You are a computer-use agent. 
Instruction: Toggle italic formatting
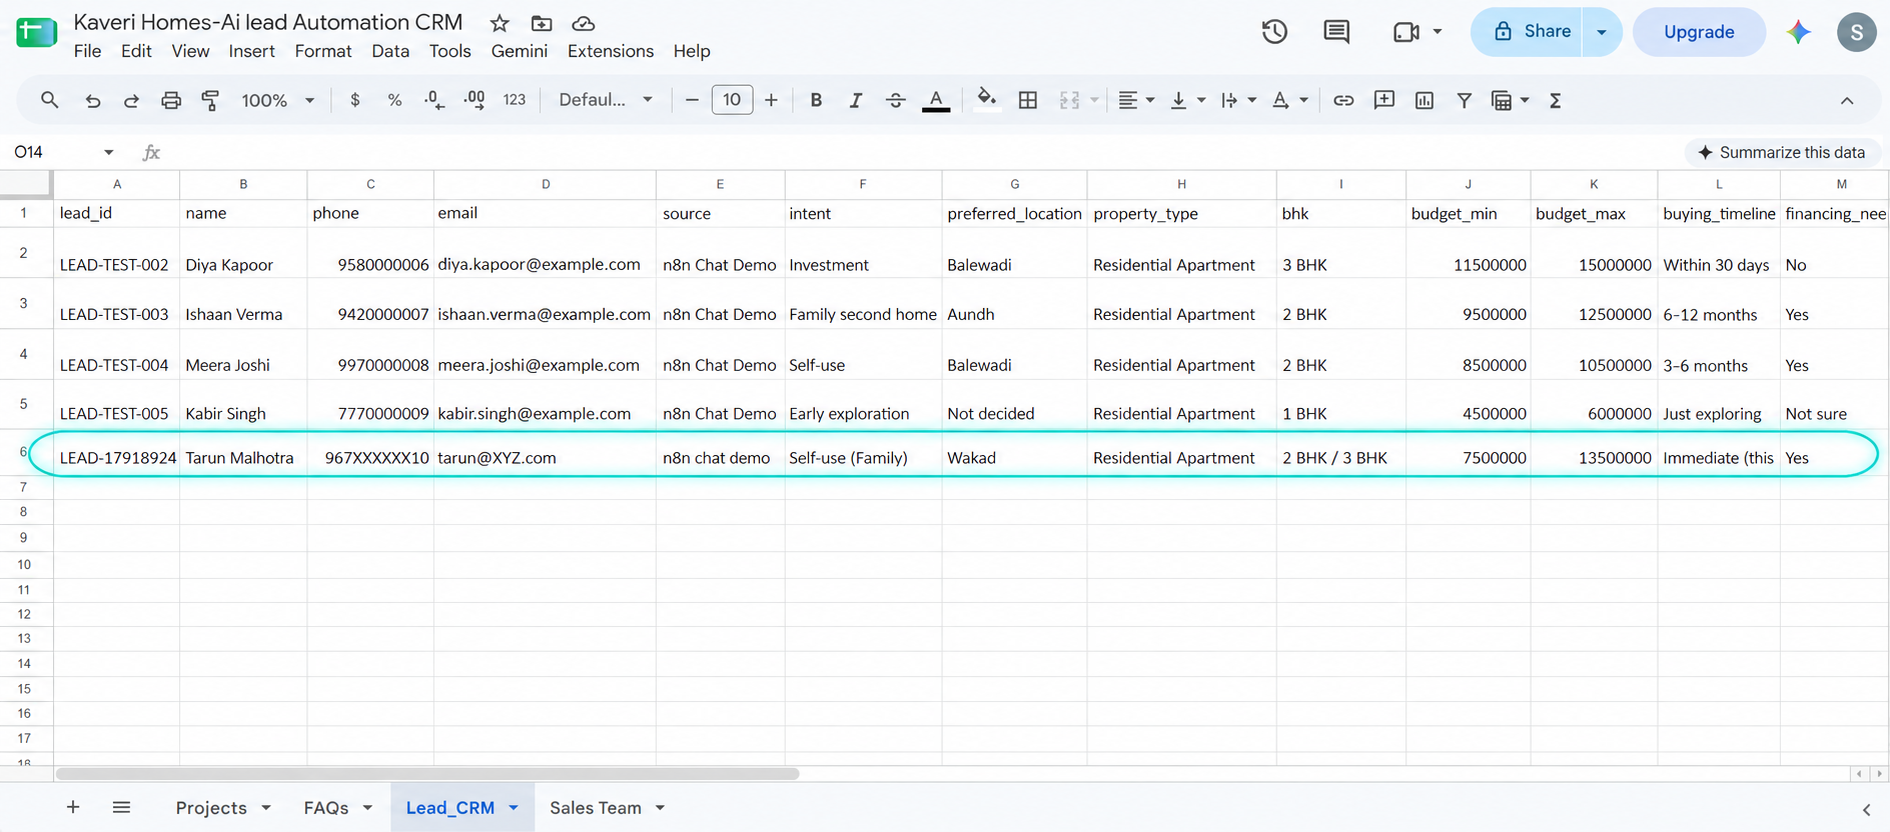855,100
